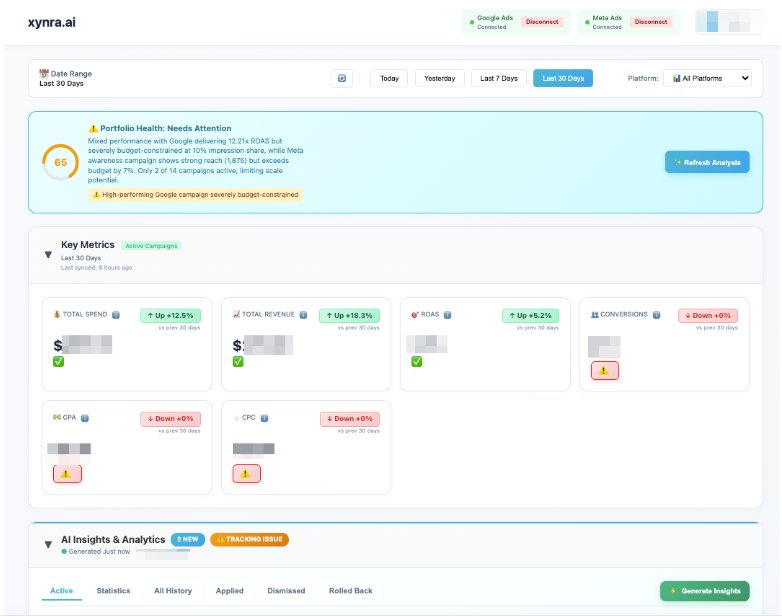The width and height of the screenshot is (782, 616).
Task: Switch to the Dismissed tab
Action: 286,591
